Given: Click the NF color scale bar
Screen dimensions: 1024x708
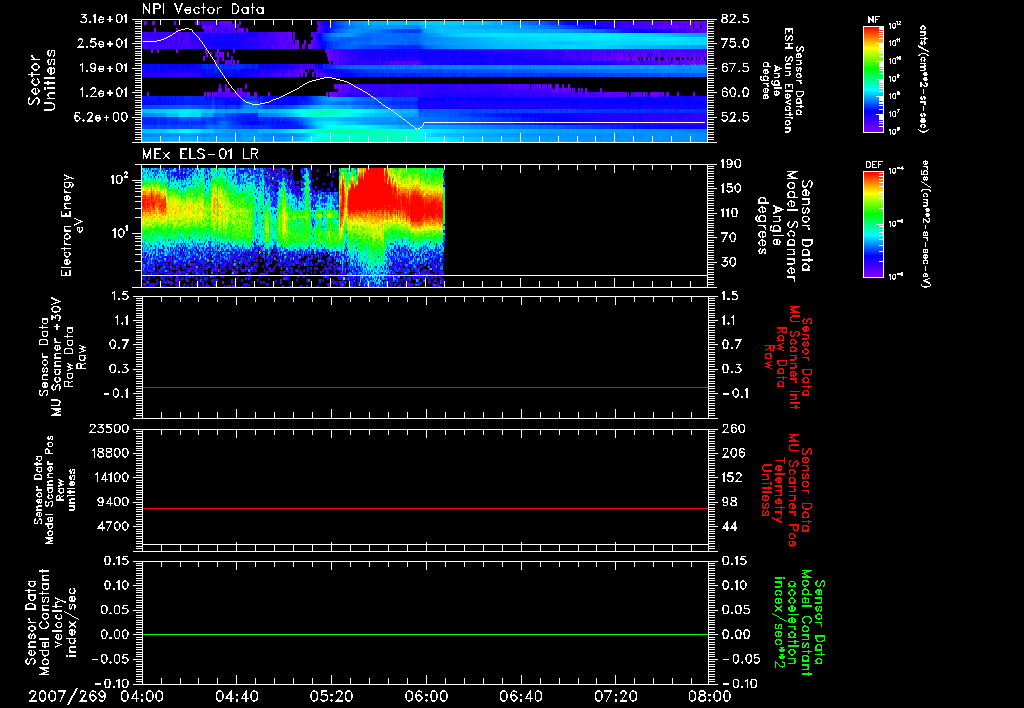Looking at the screenshot, I should pyautogui.click(x=873, y=78).
